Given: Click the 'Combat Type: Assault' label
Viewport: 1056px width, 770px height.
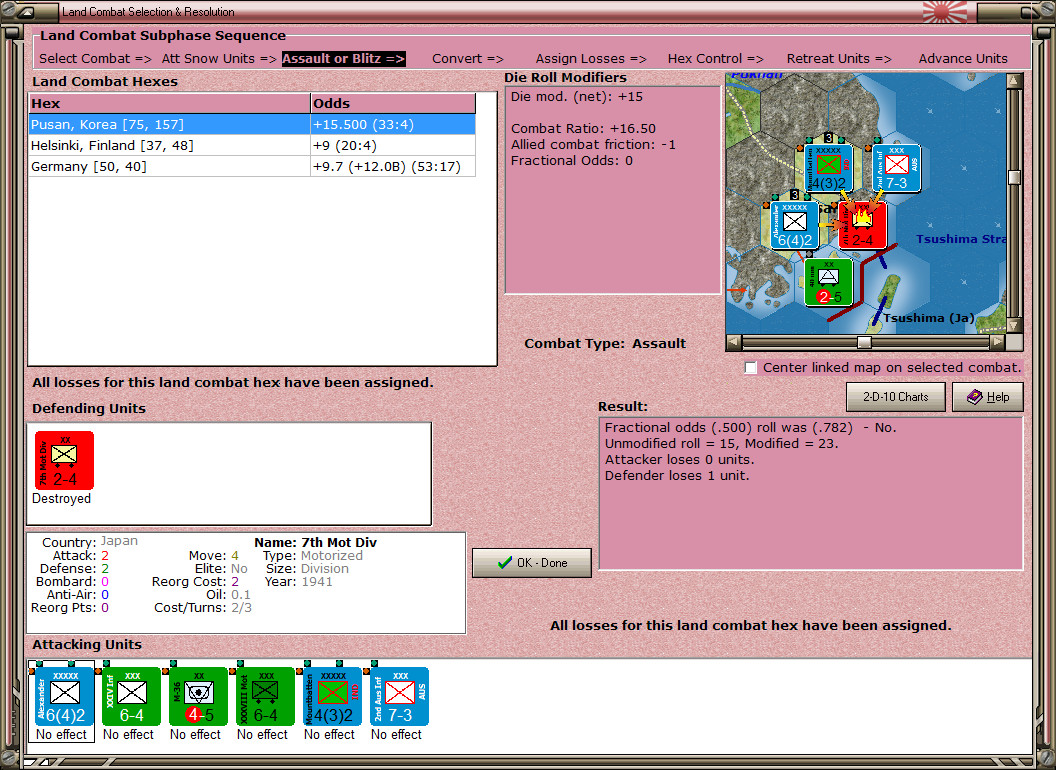Looking at the screenshot, I should pyautogui.click(x=605, y=344).
